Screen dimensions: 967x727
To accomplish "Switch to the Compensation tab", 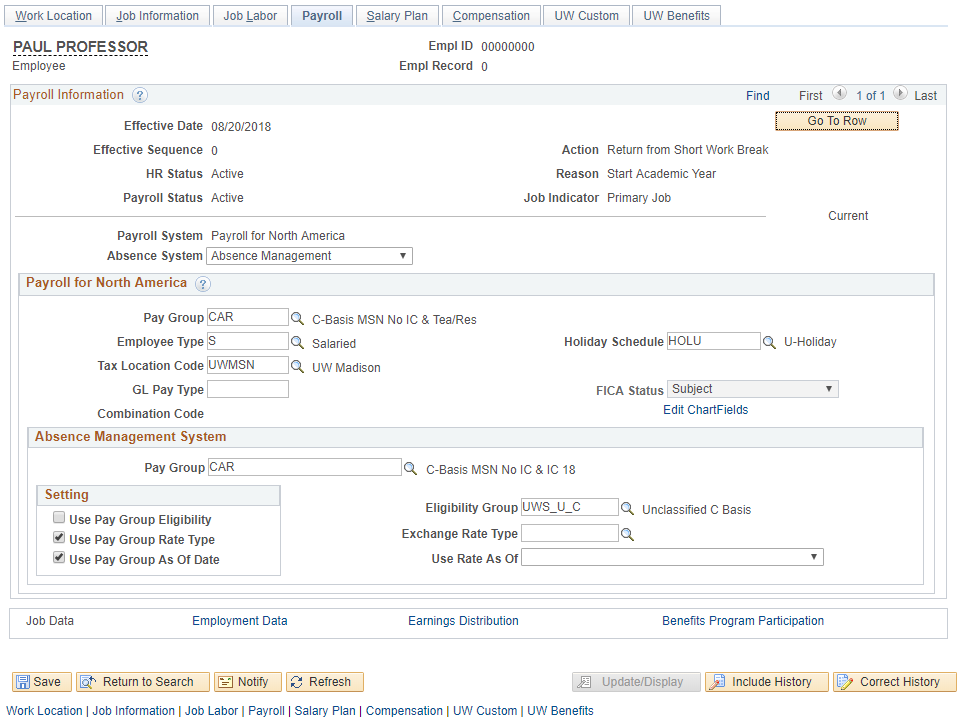I will (491, 16).
